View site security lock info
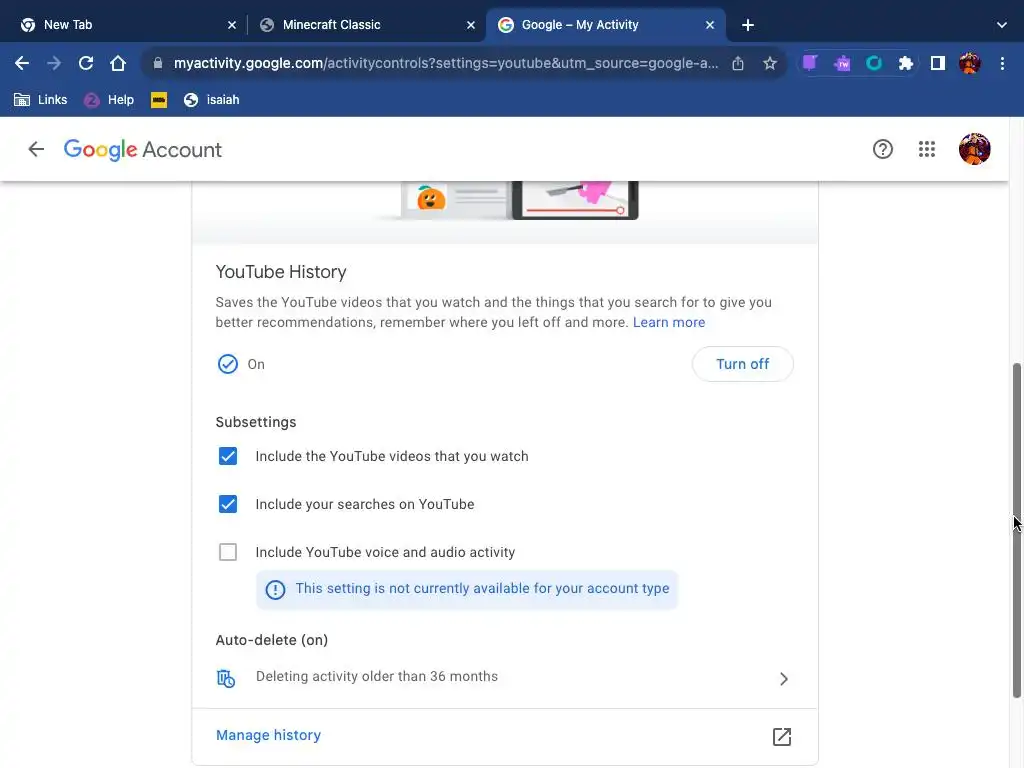1024x768 pixels. coord(157,63)
